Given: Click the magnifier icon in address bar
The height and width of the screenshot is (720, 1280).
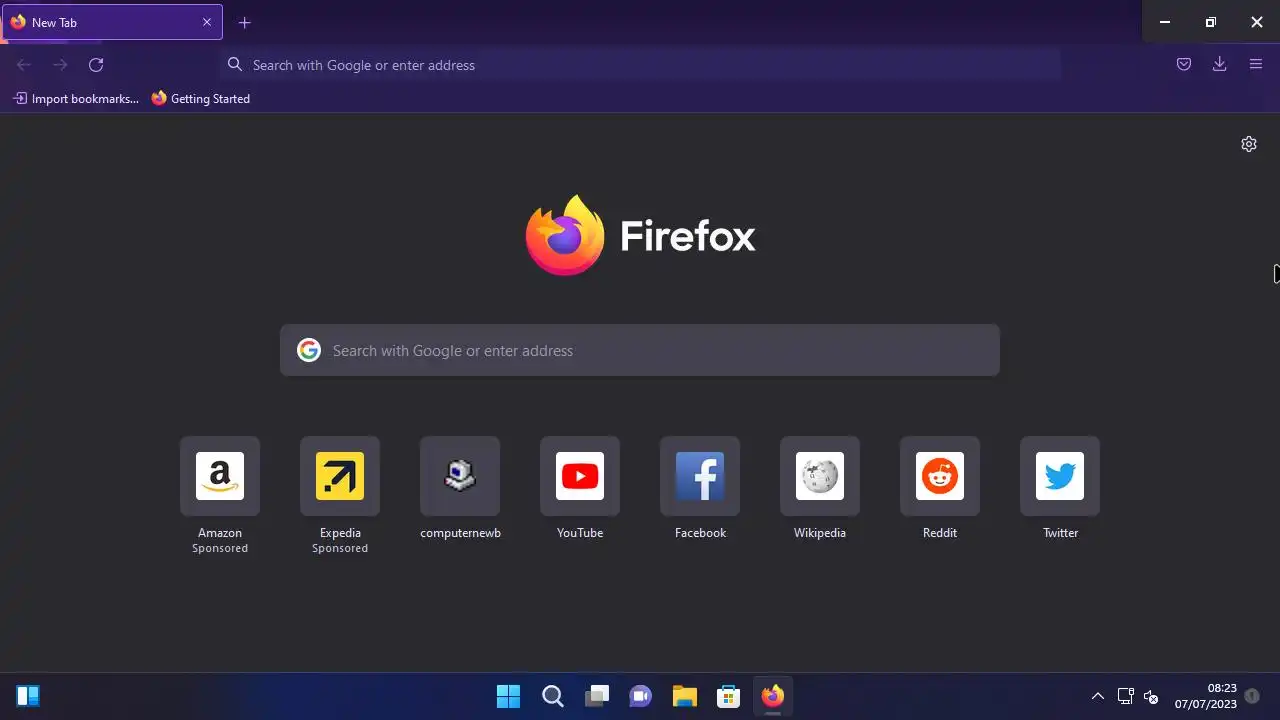Looking at the screenshot, I should [235, 65].
